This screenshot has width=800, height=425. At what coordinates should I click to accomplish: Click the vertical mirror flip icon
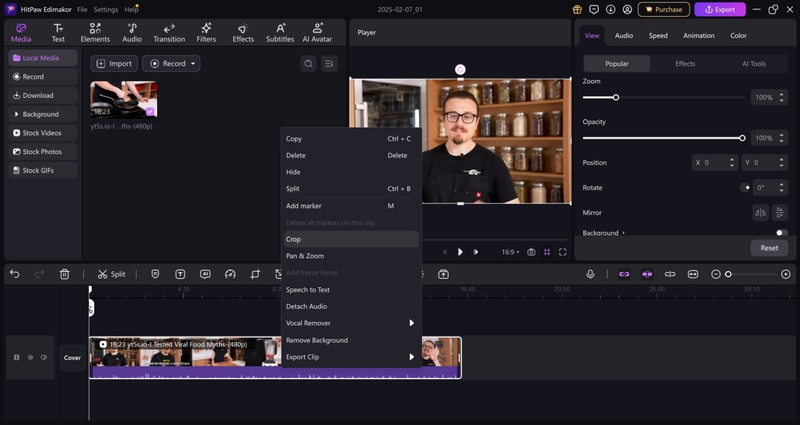[780, 213]
